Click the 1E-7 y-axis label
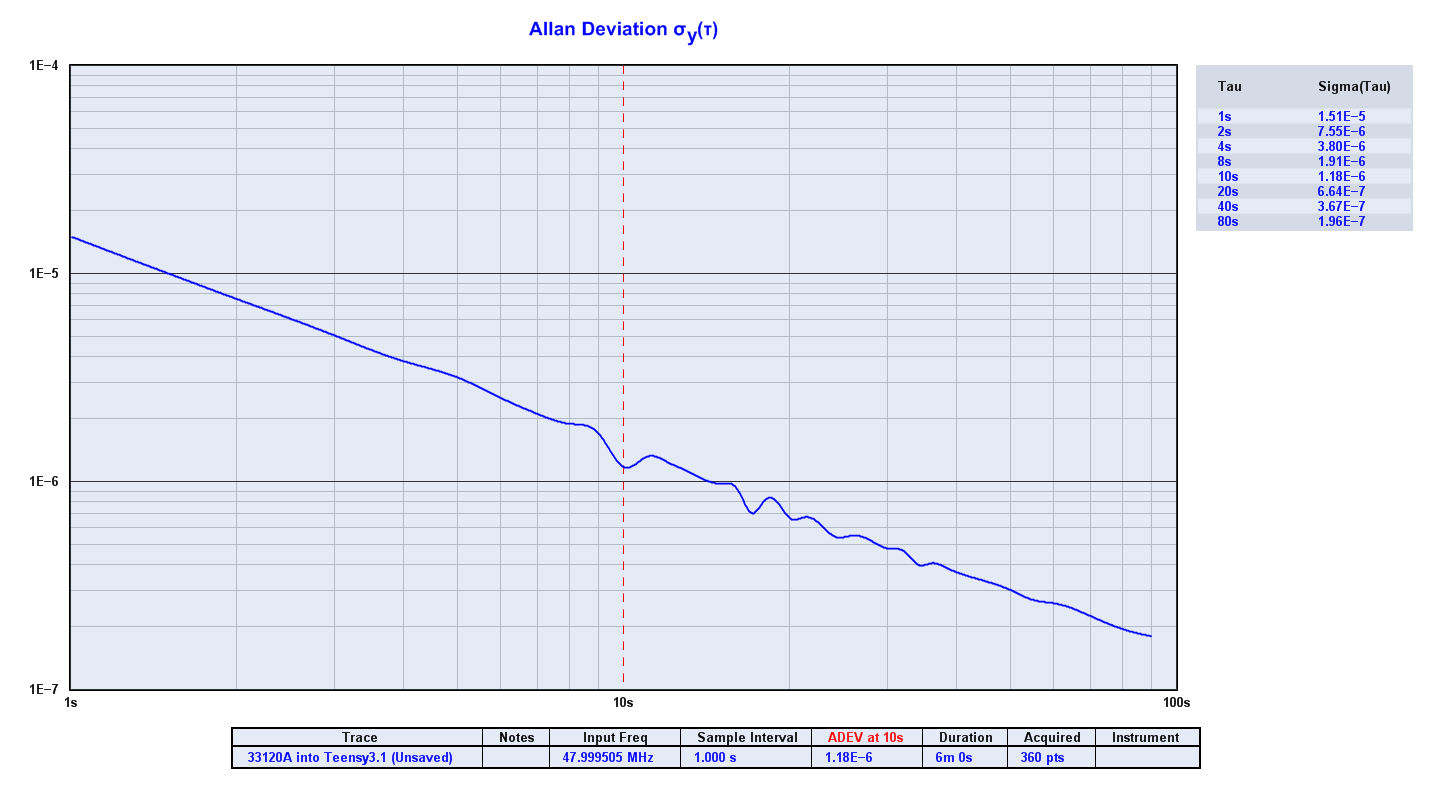Image resolution: width=1432 pixels, height=803 pixels. (x=43, y=690)
